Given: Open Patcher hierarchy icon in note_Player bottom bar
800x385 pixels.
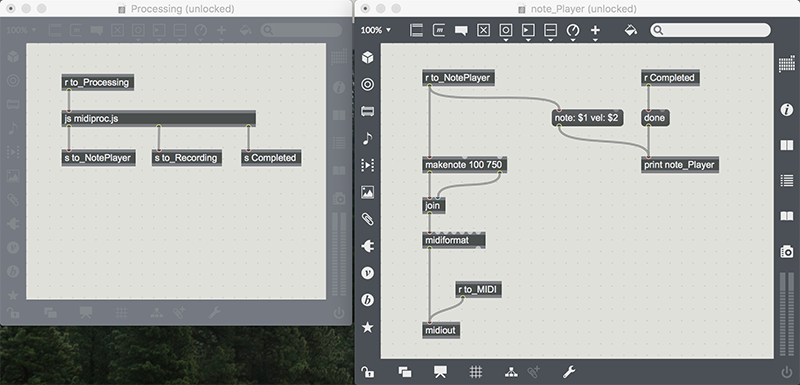Looking at the screenshot, I should point(511,372).
